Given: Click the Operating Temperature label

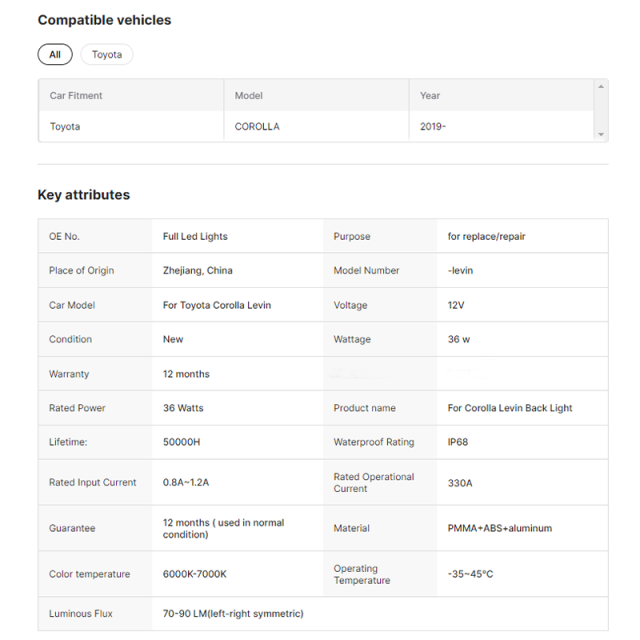Looking at the screenshot, I should click(x=362, y=574).
